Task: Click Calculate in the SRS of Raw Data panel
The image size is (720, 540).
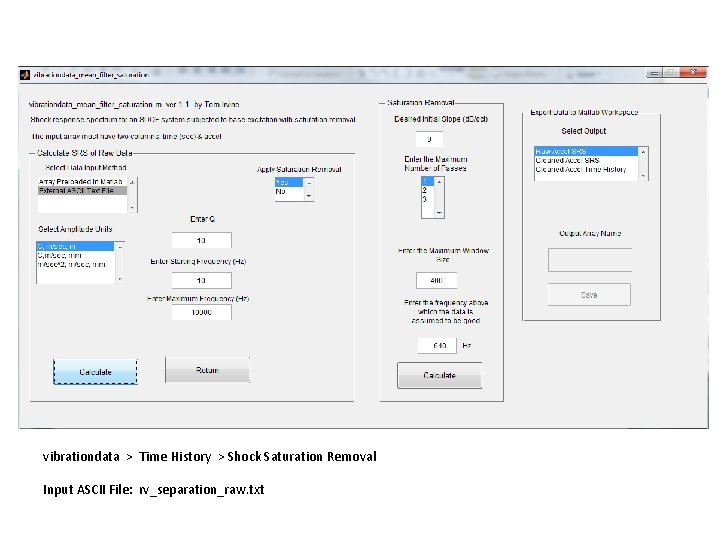Action: coord(96,372)
